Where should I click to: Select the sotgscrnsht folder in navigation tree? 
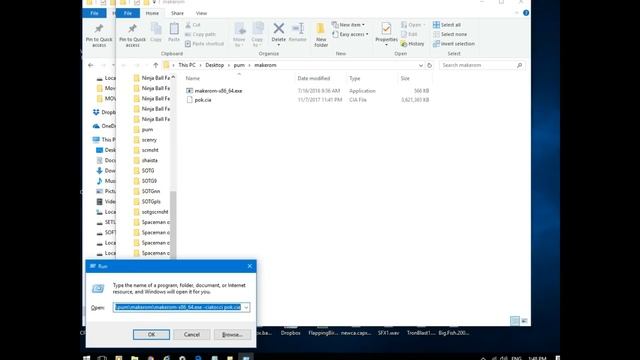click(155, 212)
